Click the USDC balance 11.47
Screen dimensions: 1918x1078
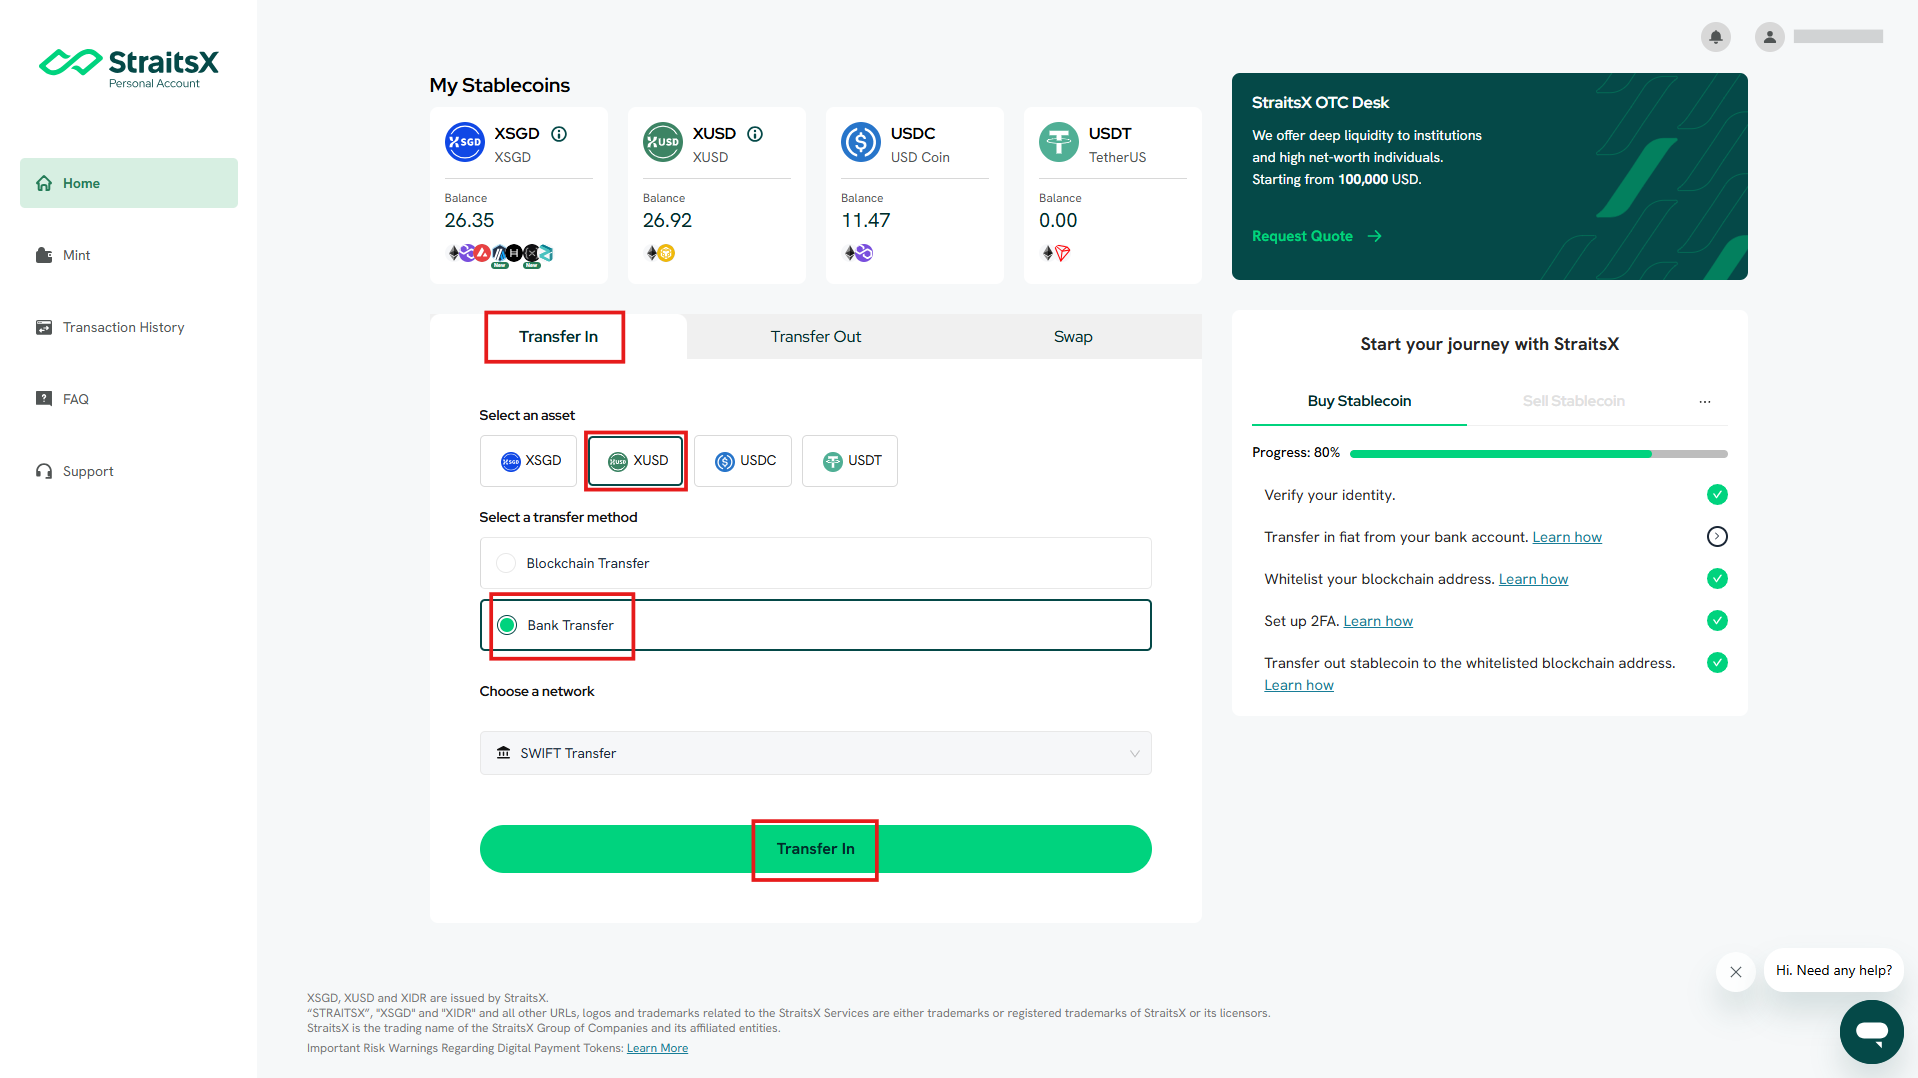865,220
